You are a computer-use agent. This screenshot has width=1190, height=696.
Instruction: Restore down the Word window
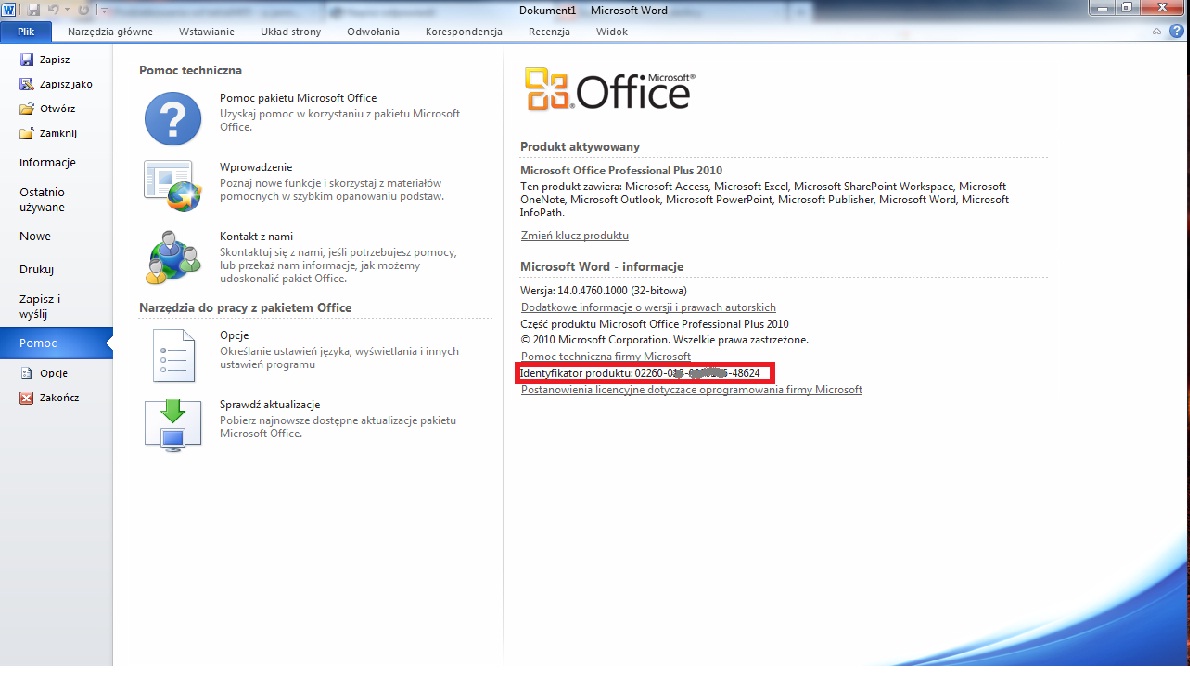pyautogui.click(x=1127, y=8)
